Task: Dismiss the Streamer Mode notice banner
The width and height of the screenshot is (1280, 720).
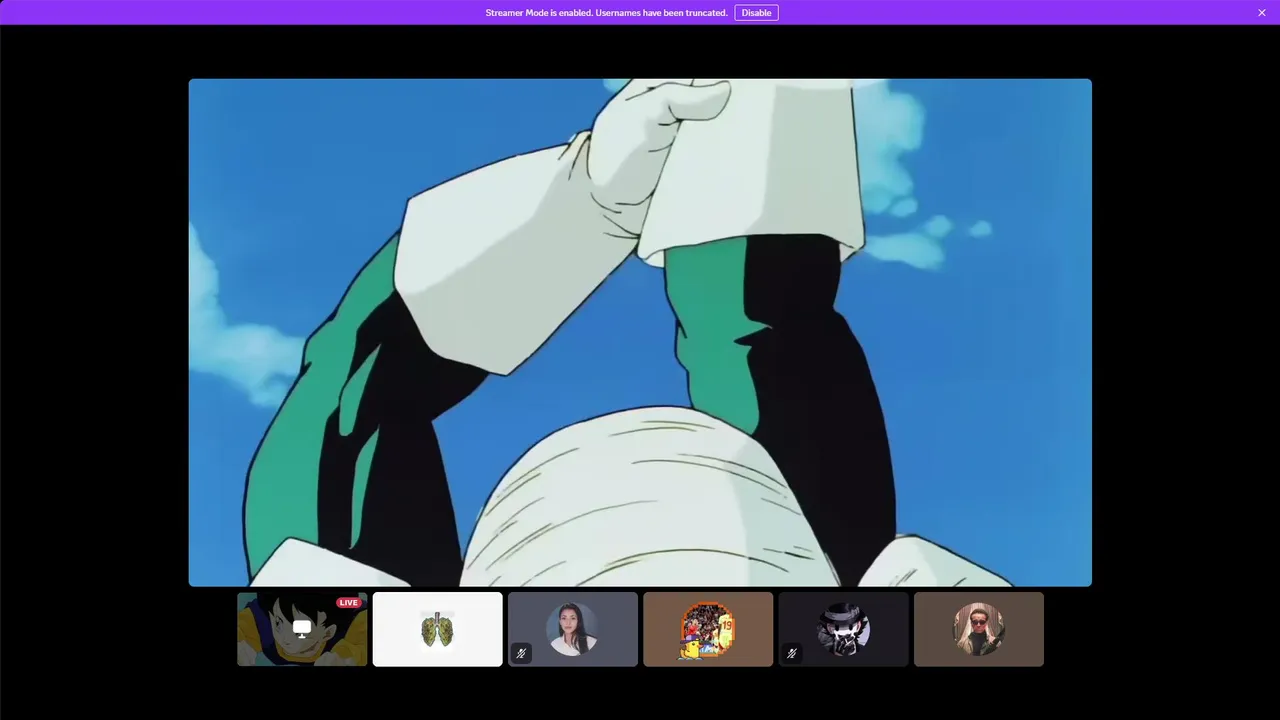Action: [x=1262, y=13]
